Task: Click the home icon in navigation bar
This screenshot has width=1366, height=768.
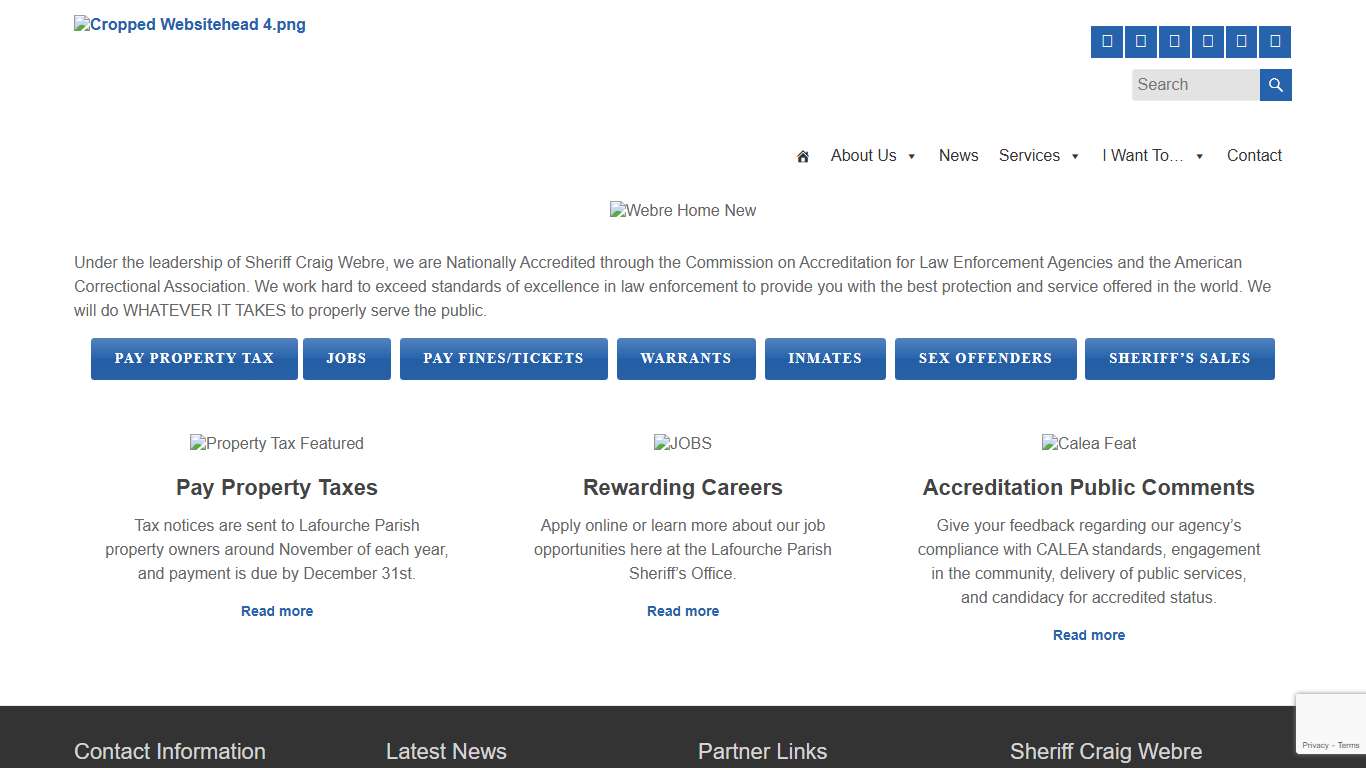Action: coord(802,156)
